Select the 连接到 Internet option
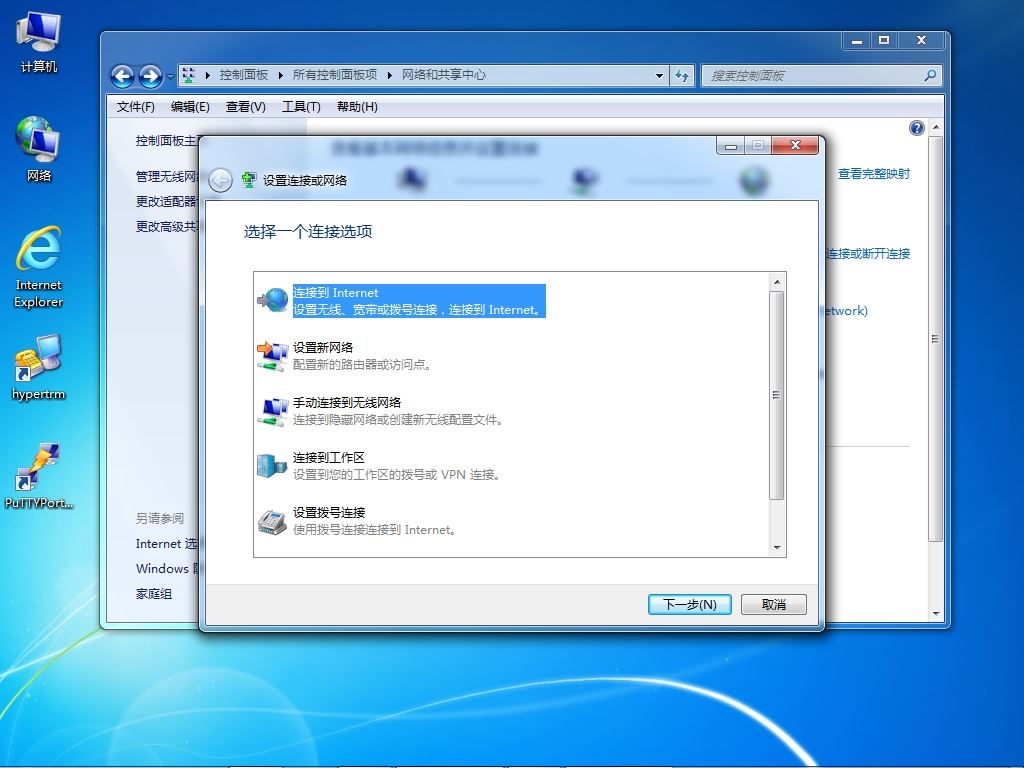This screenshot has height=768, width=1024. tap(419, 301)
